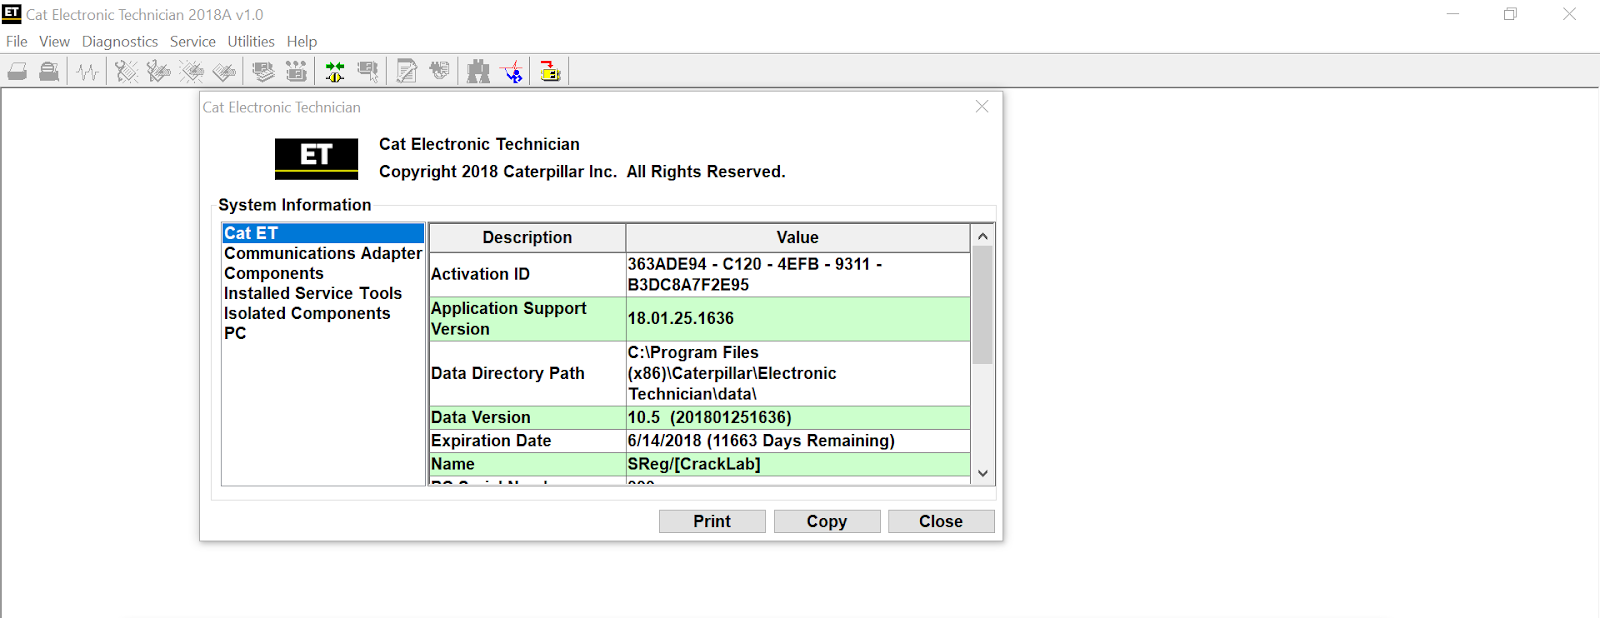Viewport: 1600px width, 618px height.
Task: Select Components in the list
Action: 323,273
